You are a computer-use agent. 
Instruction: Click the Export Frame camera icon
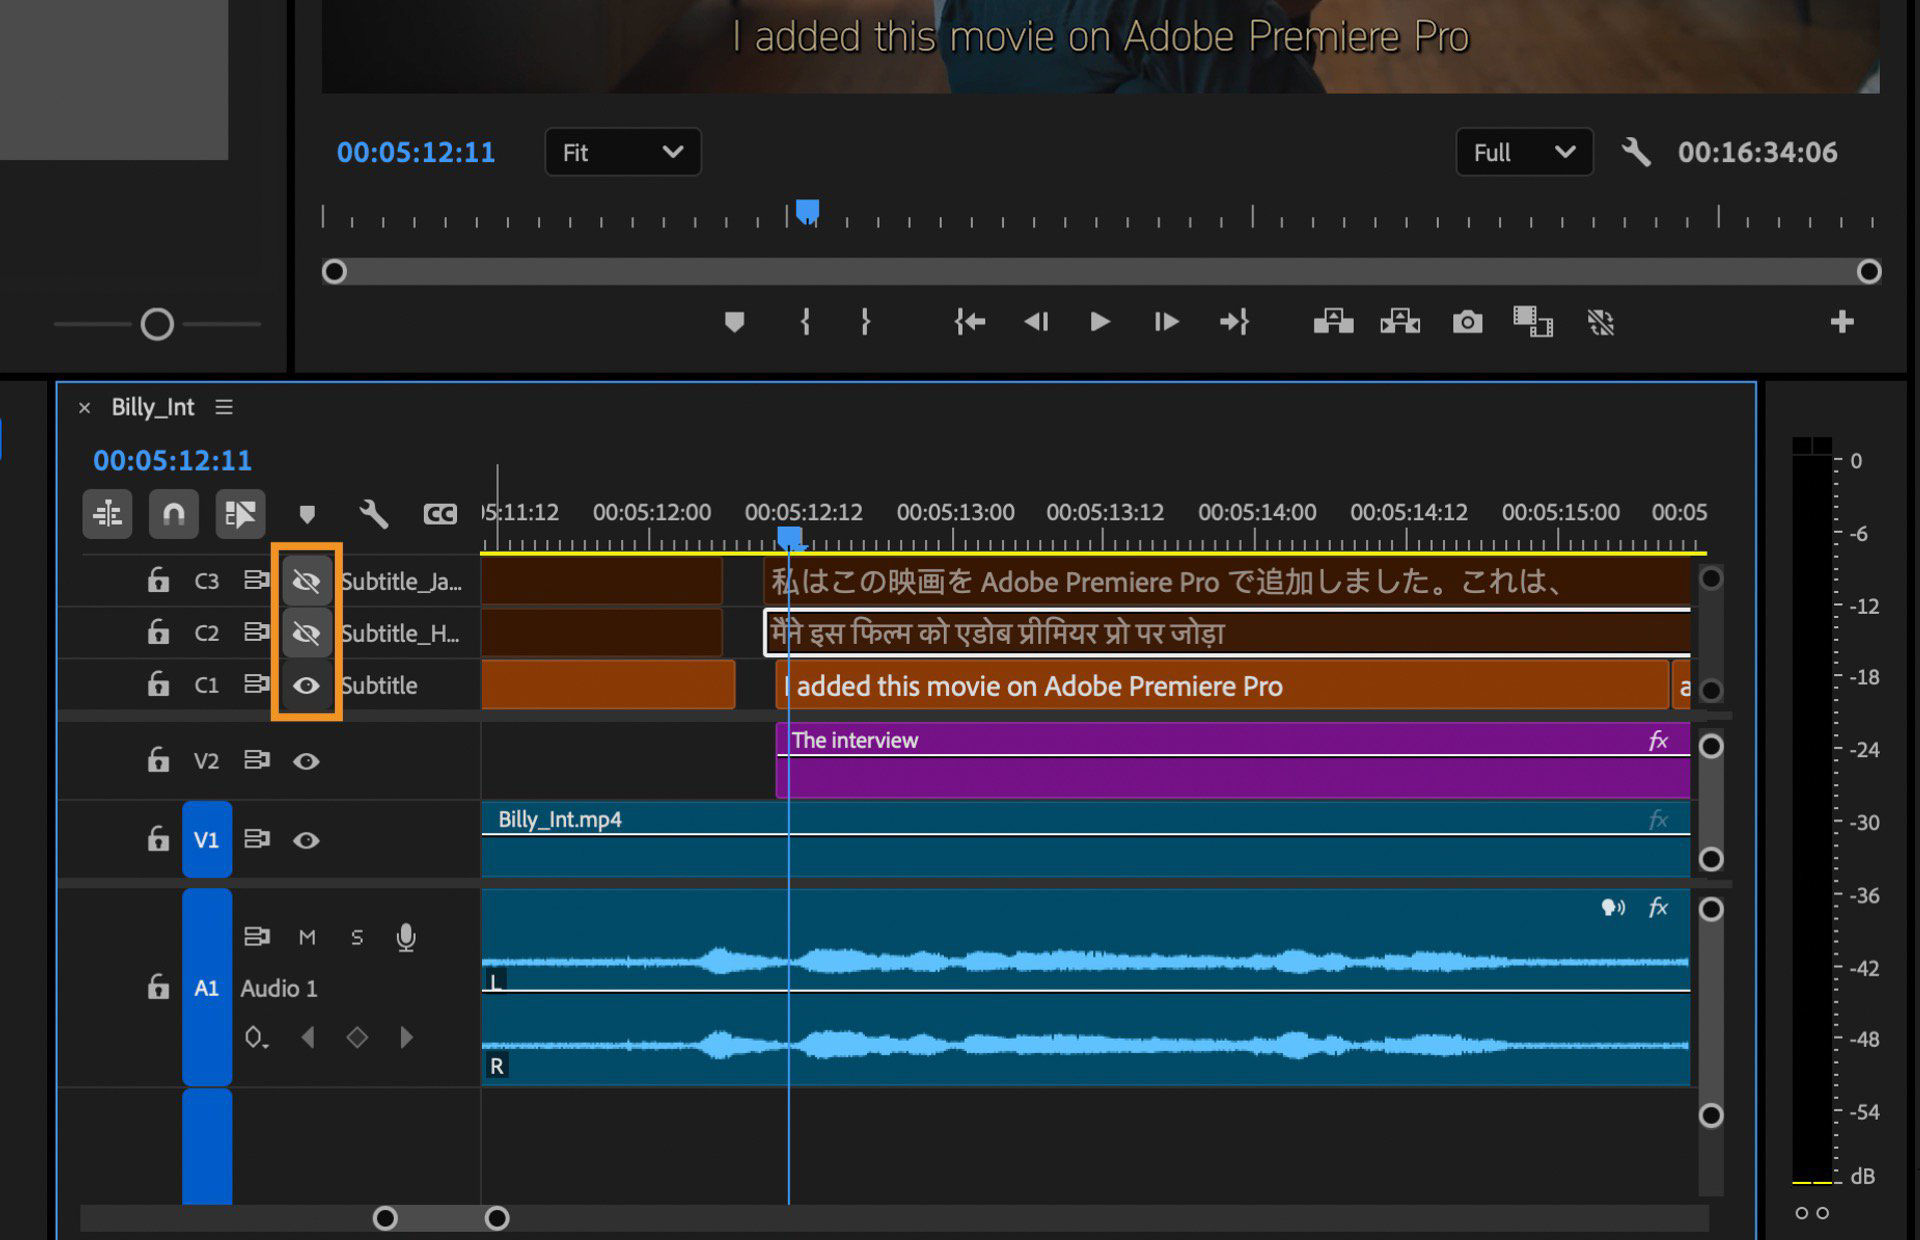(1467, 322)
